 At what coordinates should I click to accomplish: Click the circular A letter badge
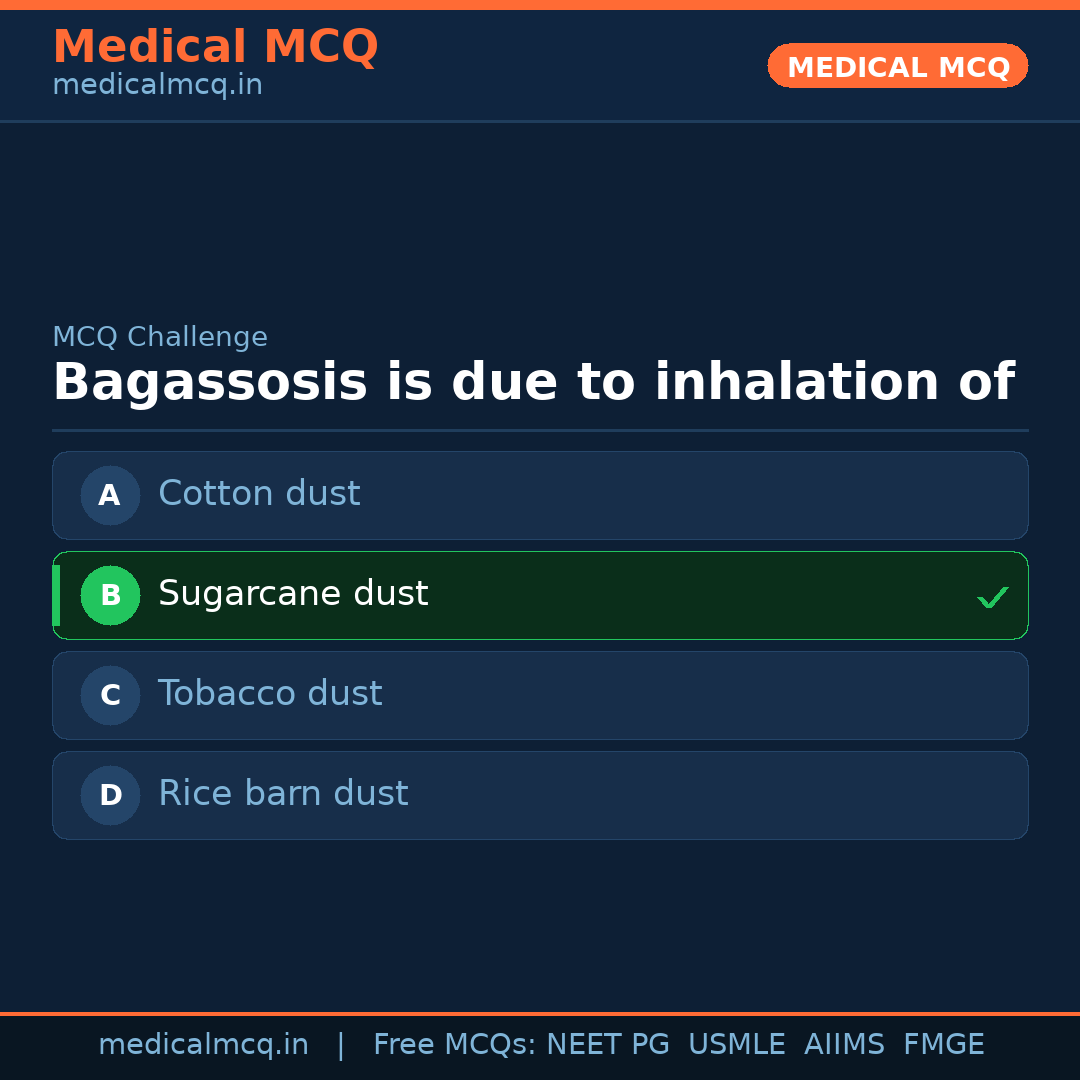tap(110, 495)
